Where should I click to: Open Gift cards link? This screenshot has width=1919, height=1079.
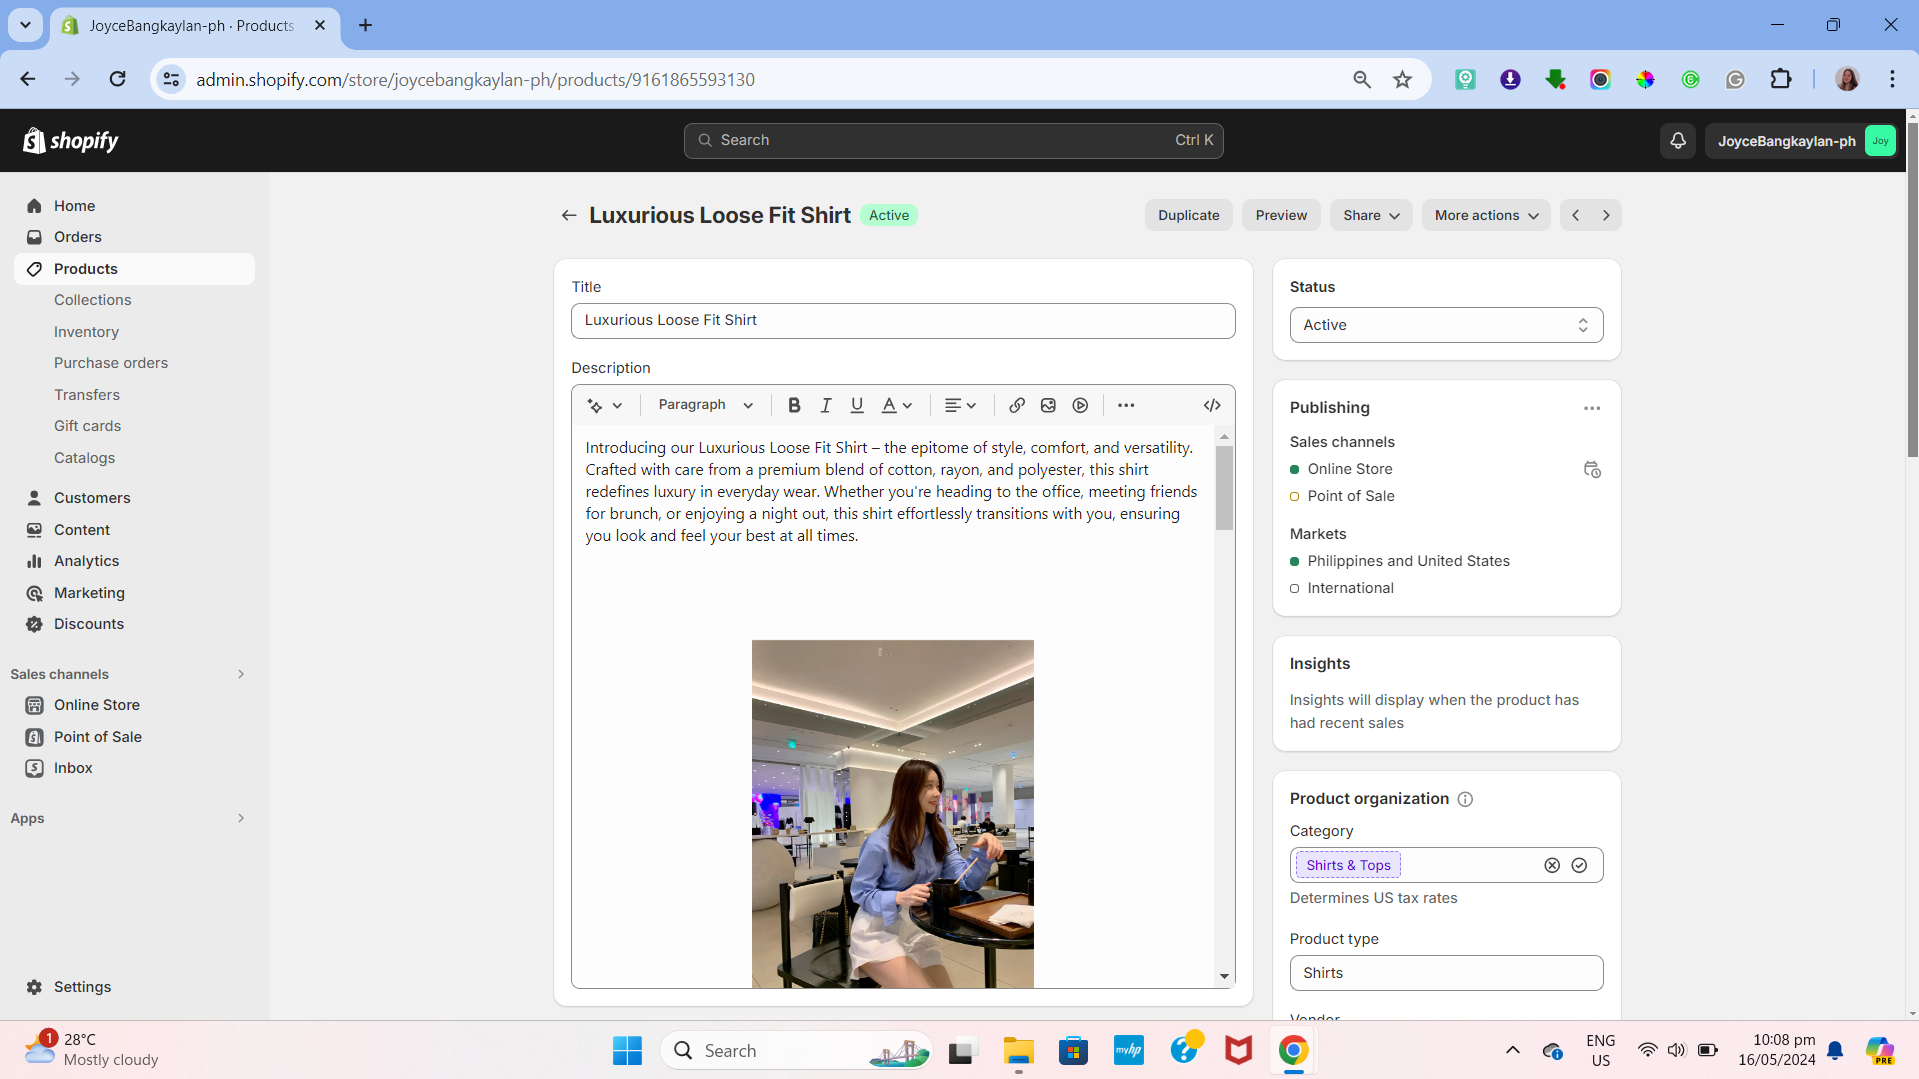click(x=87, y=426)
